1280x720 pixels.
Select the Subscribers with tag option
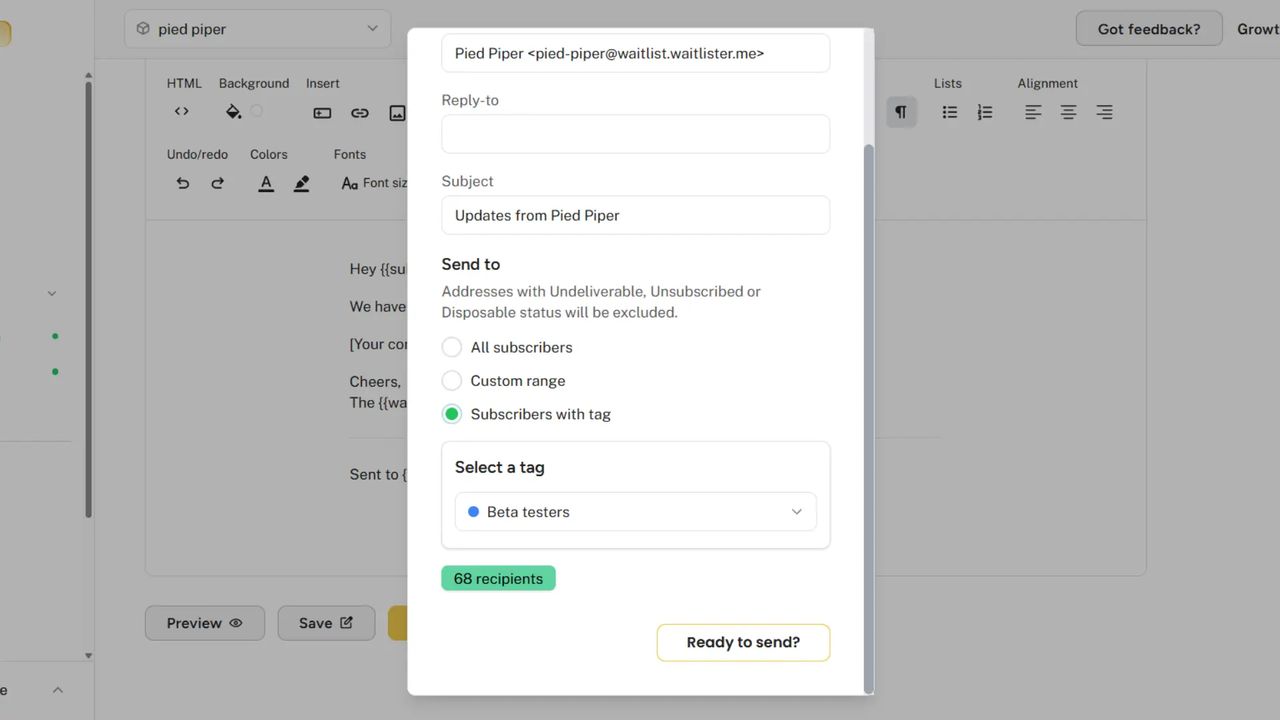(x=451, y=413)
